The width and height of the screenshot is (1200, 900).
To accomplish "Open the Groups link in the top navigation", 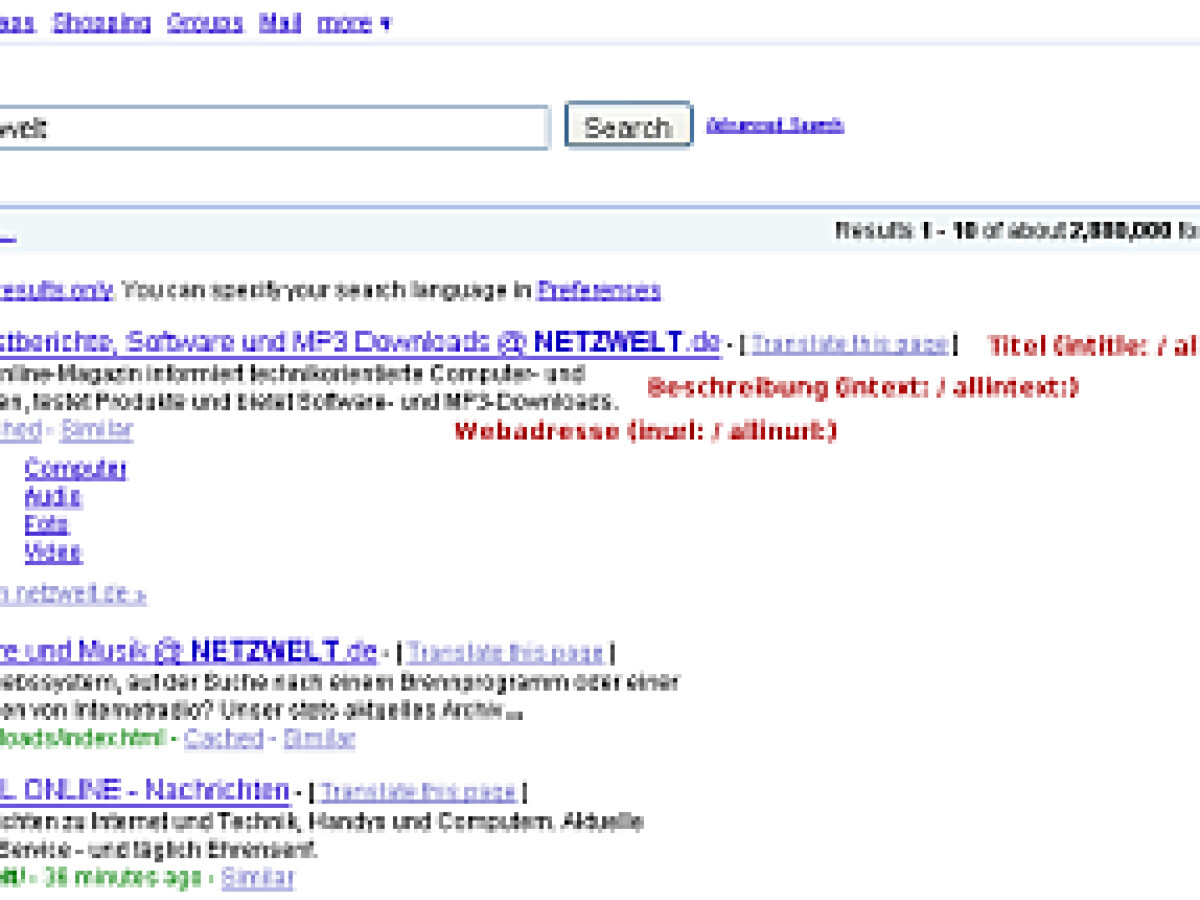I will [x=205, y=22].
